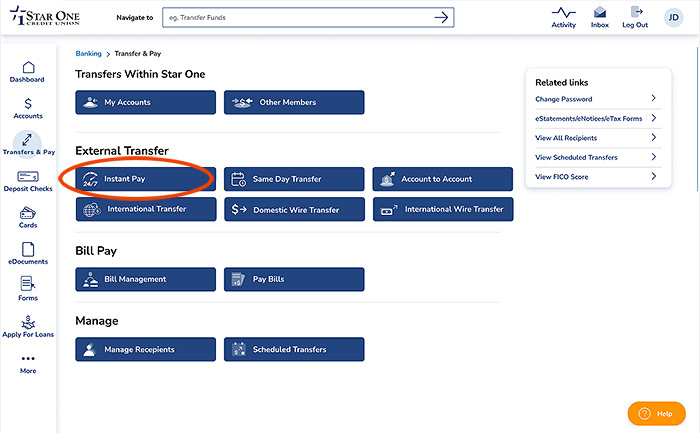Open Scheduled Transfers button
Screen dimensions: 700x433
(x=294, y=349)
